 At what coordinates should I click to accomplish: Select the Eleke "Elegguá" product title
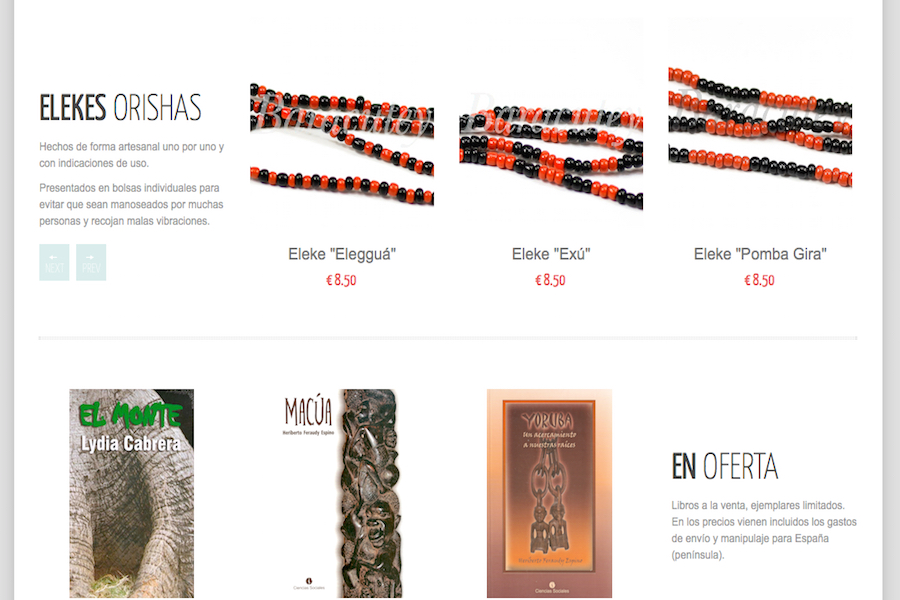(342, 254)
